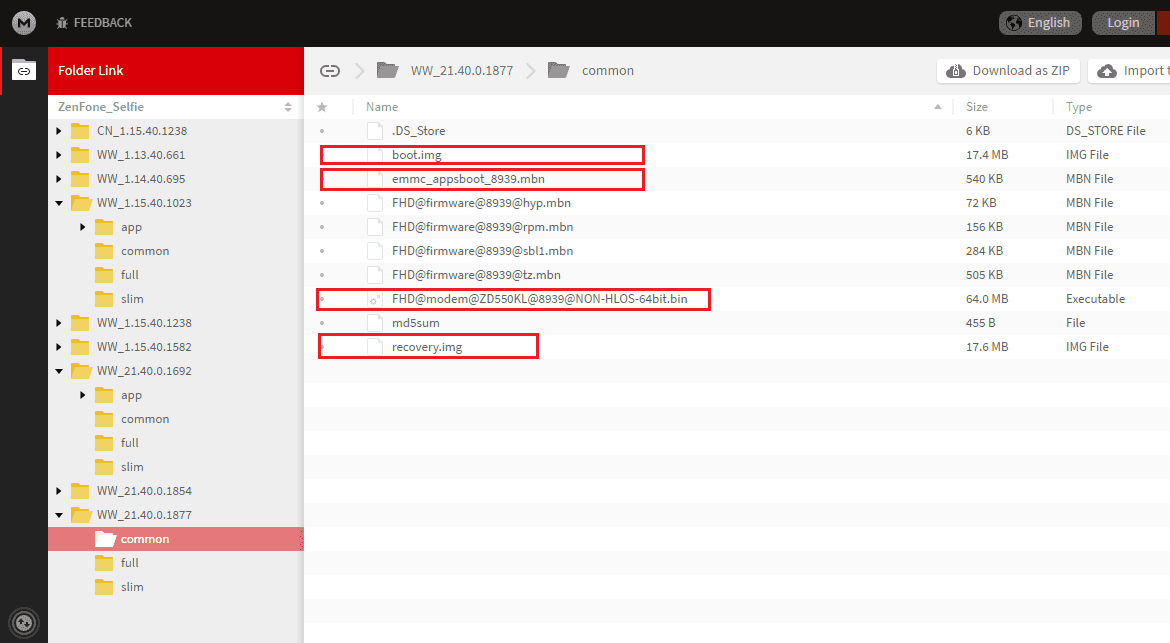Open the FEEDBACK bug icon
Viewport: 1170px width, 643px height.
pos(62,23)
